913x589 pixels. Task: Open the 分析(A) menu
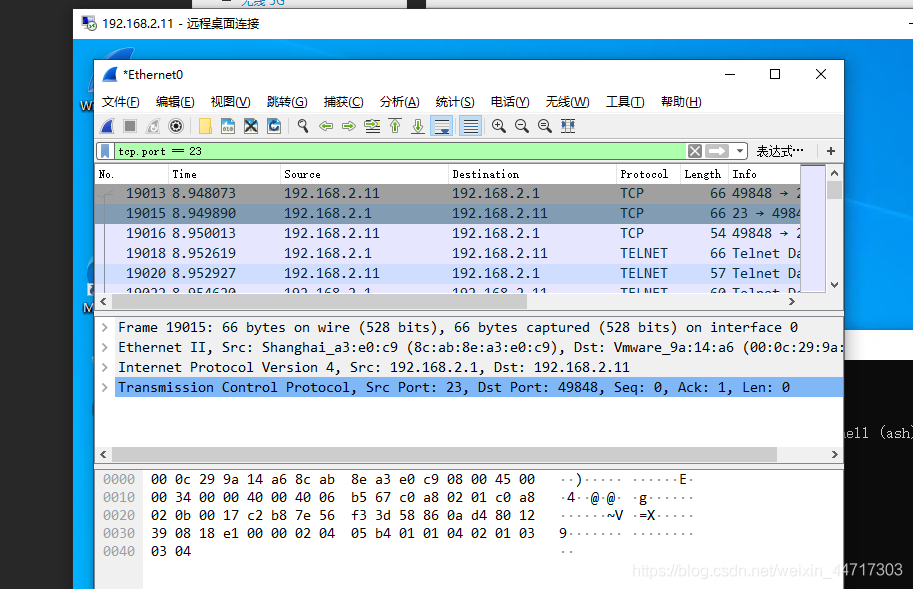(399, 102)
